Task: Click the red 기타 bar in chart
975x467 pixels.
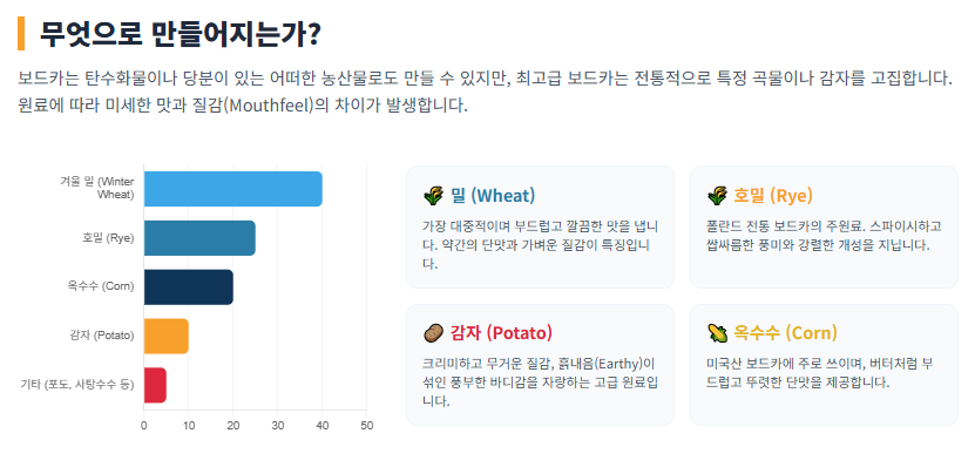Action: click(155, 385)
